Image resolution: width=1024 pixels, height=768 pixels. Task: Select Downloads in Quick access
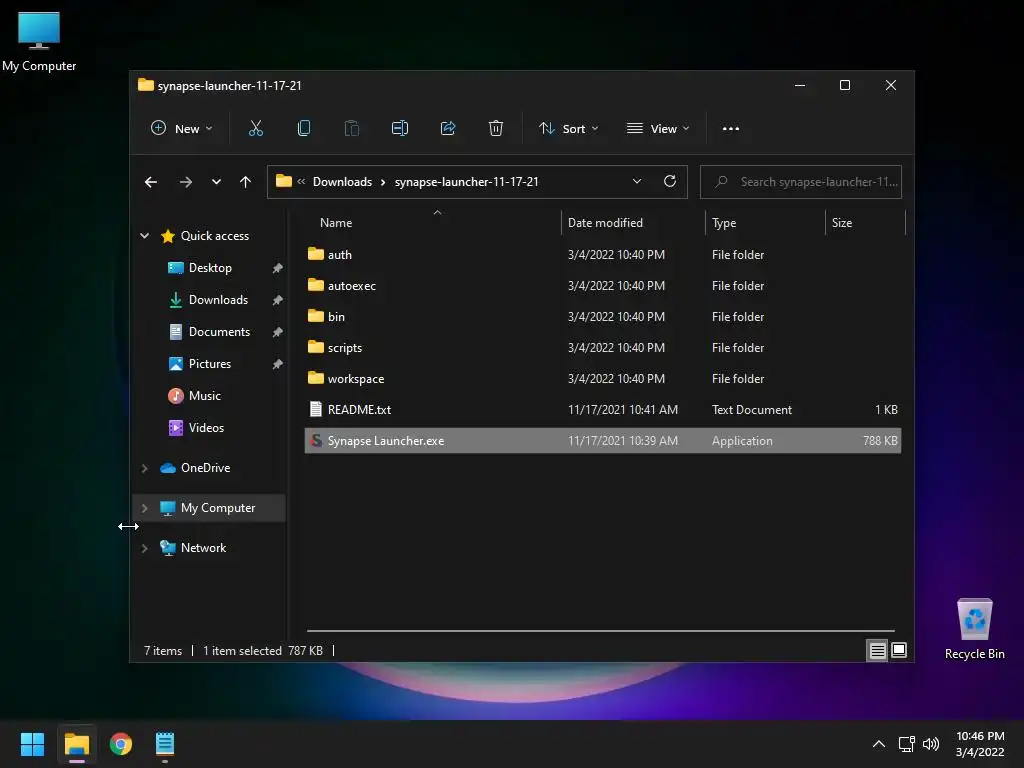tap(217, 300)
